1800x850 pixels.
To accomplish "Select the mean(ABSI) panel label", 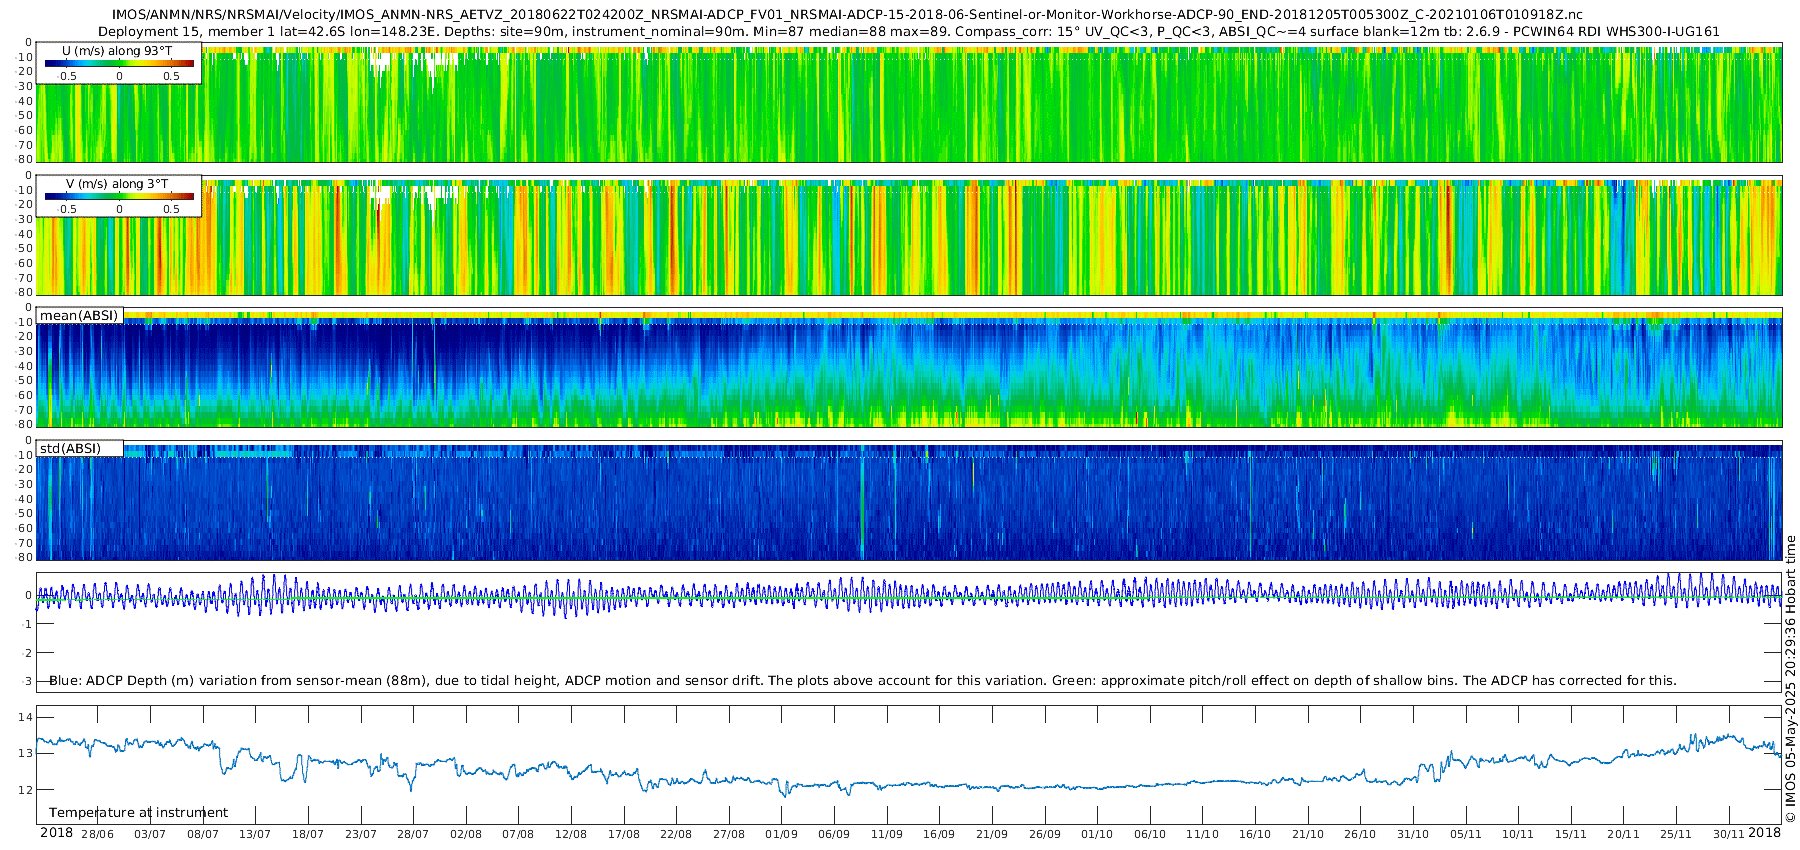I will pos(79,316).
